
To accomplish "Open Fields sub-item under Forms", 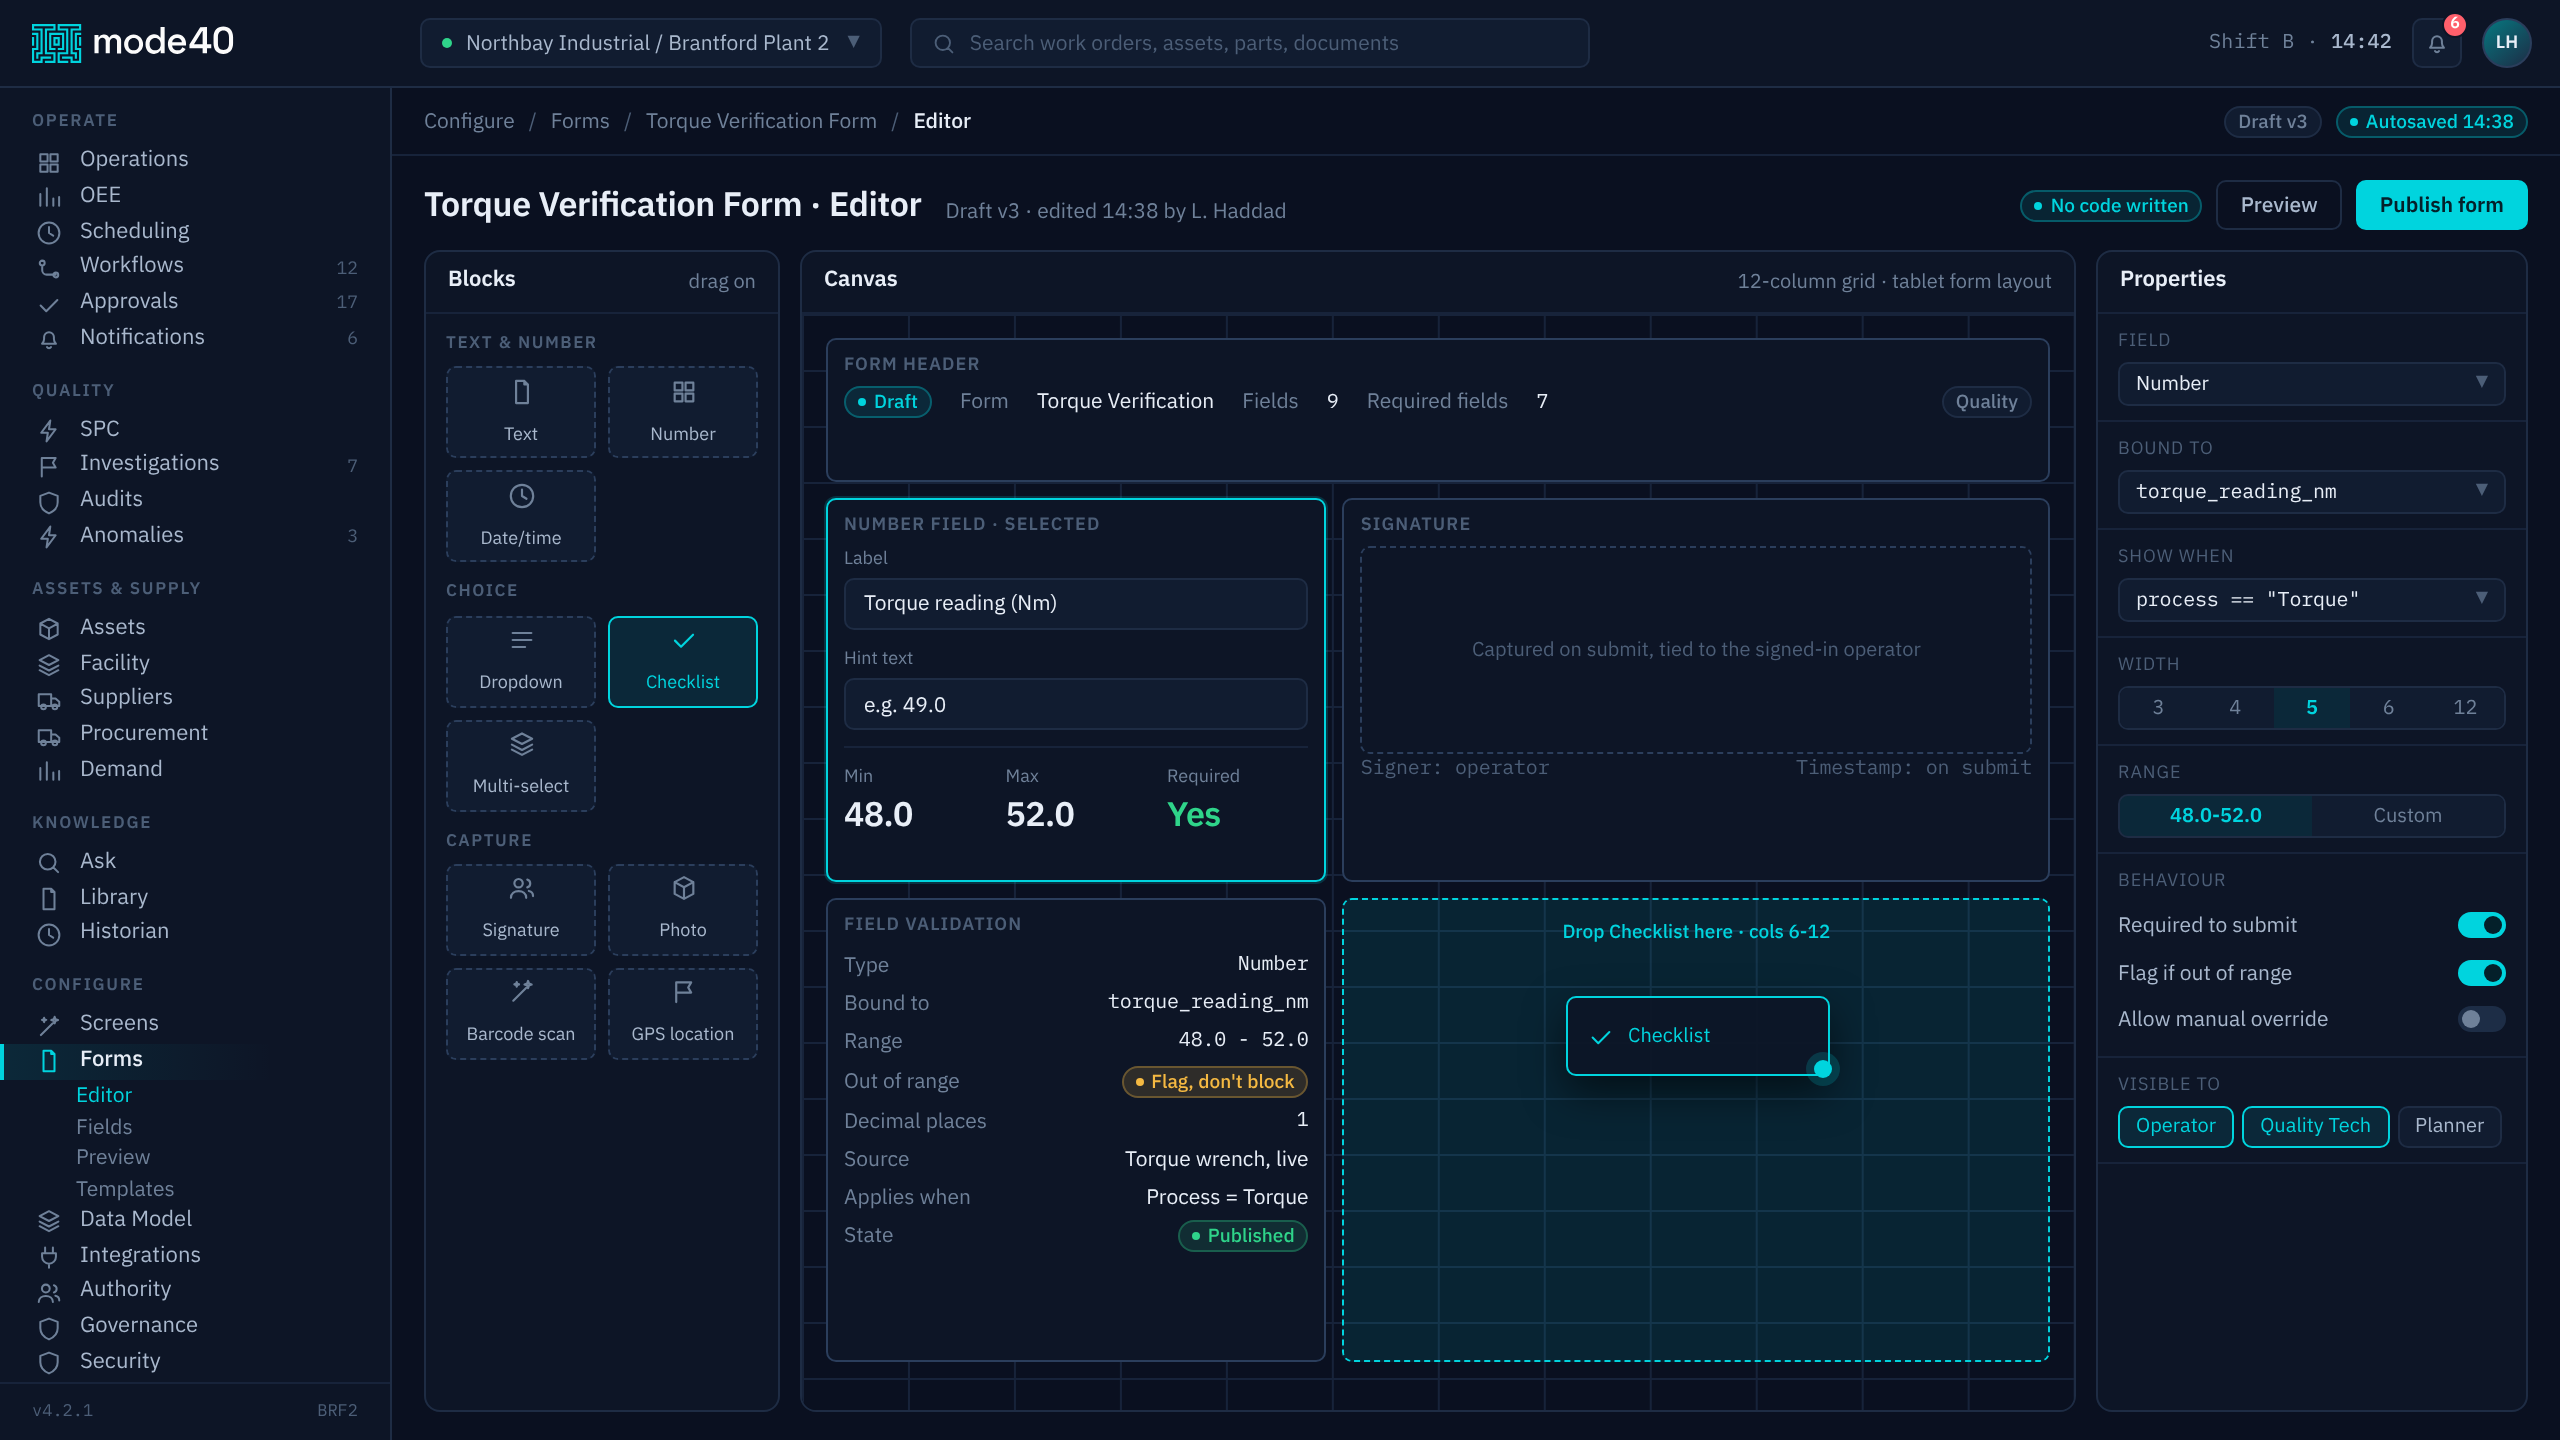I will click(104, 1127).
